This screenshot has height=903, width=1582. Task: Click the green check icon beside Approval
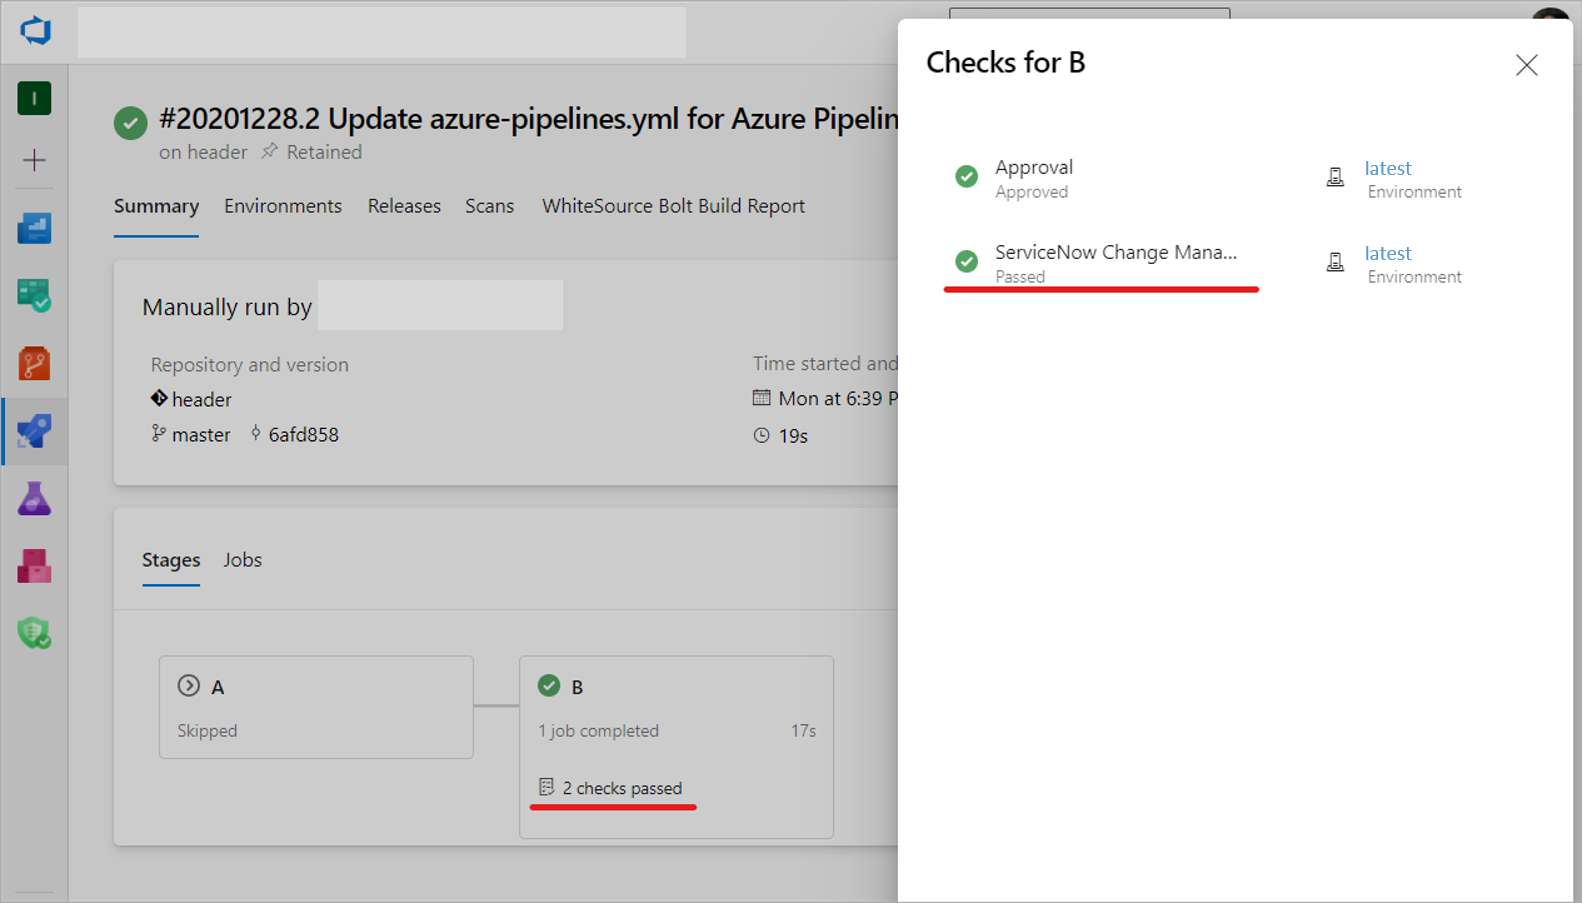tap(966, 176)
